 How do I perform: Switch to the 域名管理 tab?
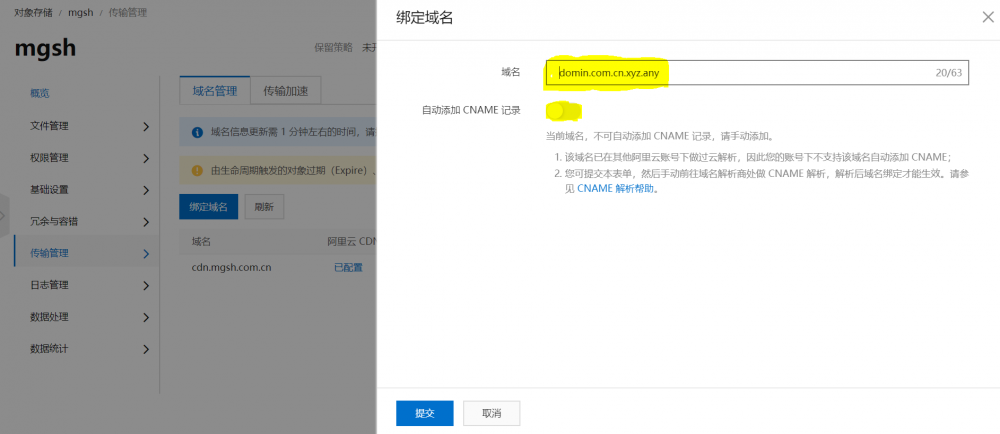pyautogui.click(x=215, y=91)
